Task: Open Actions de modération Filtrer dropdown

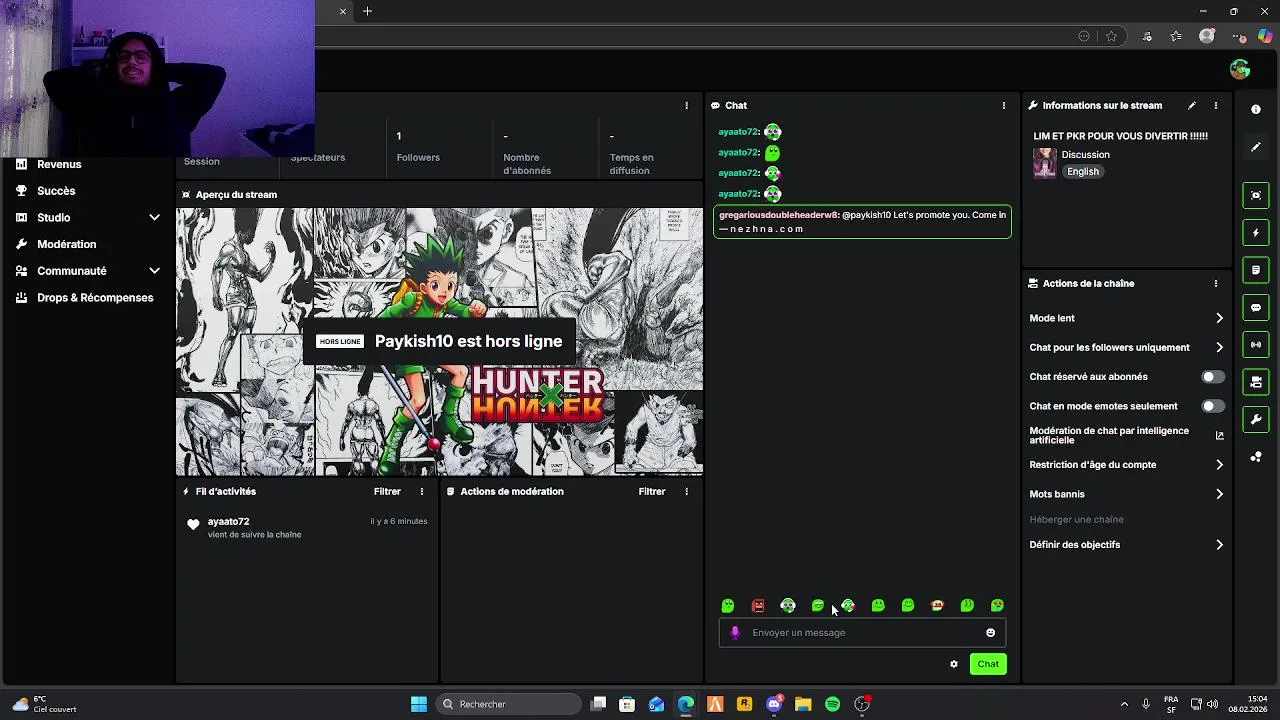Action: click(x=652, y=491)
